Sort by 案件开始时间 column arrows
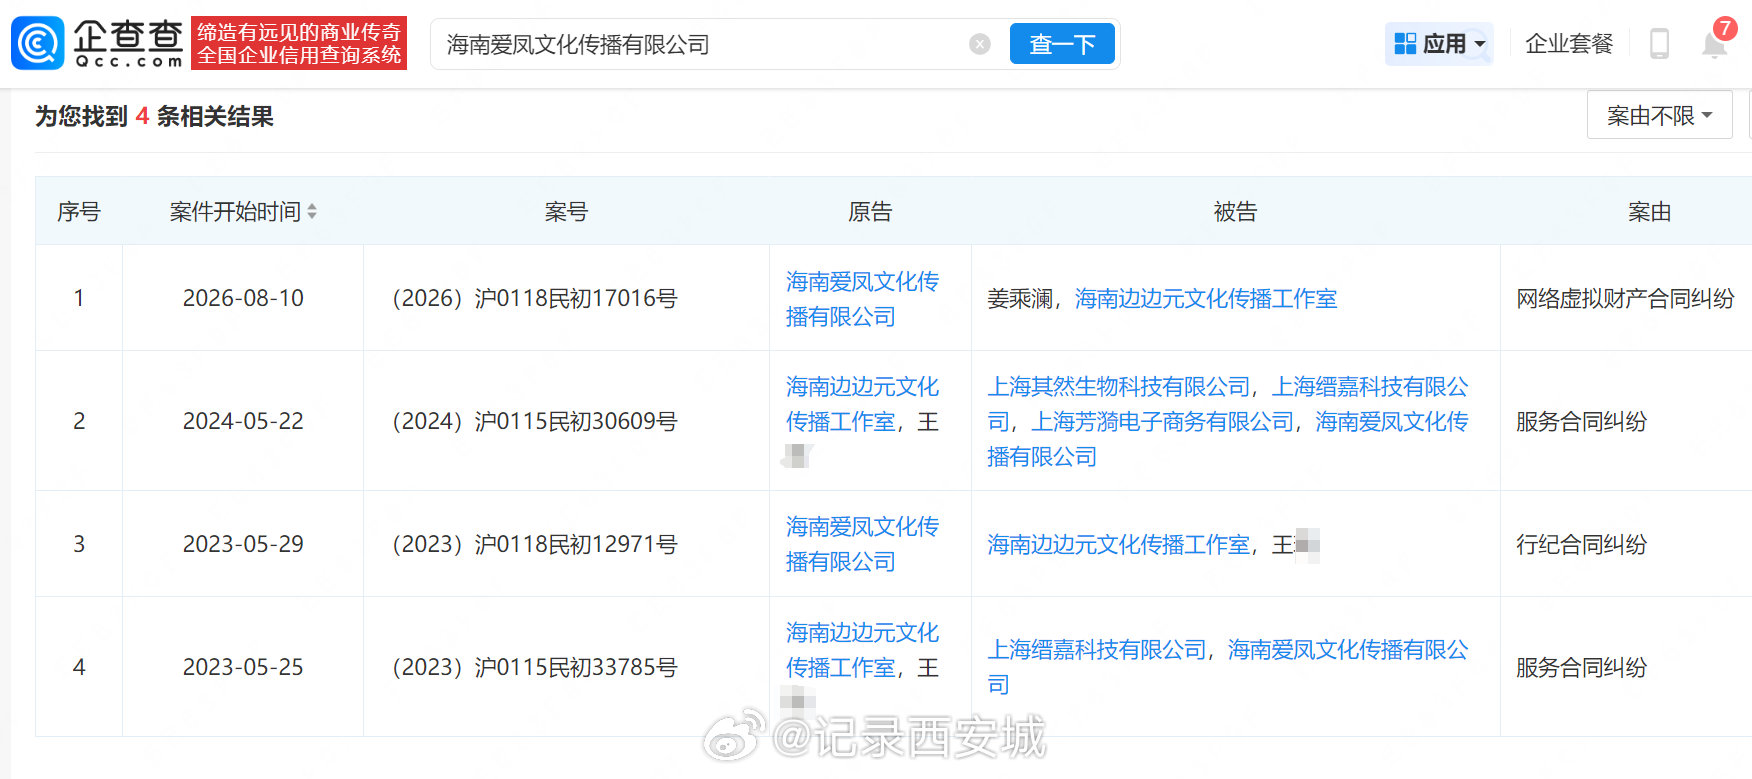Viewport: 1752px width, 779px height. 312,211
